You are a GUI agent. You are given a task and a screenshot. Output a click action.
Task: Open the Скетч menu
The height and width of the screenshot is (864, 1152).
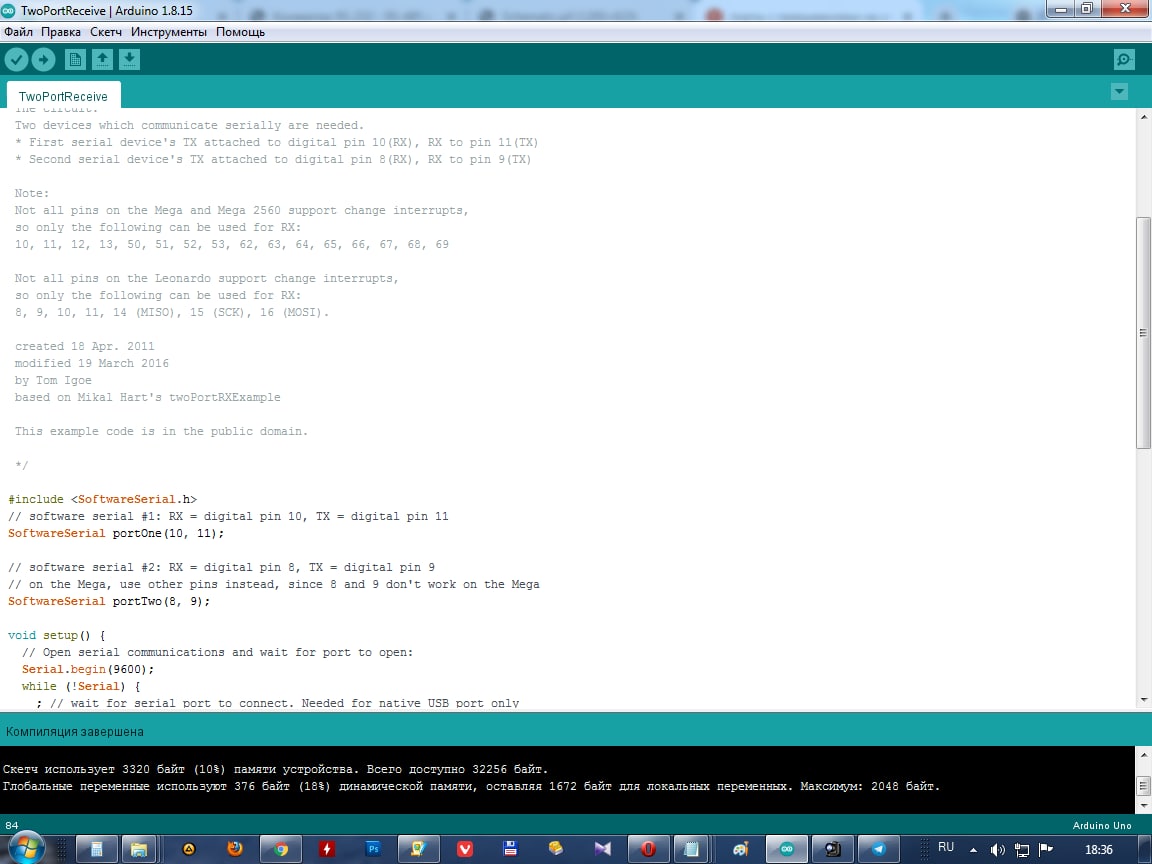[106, 32]
